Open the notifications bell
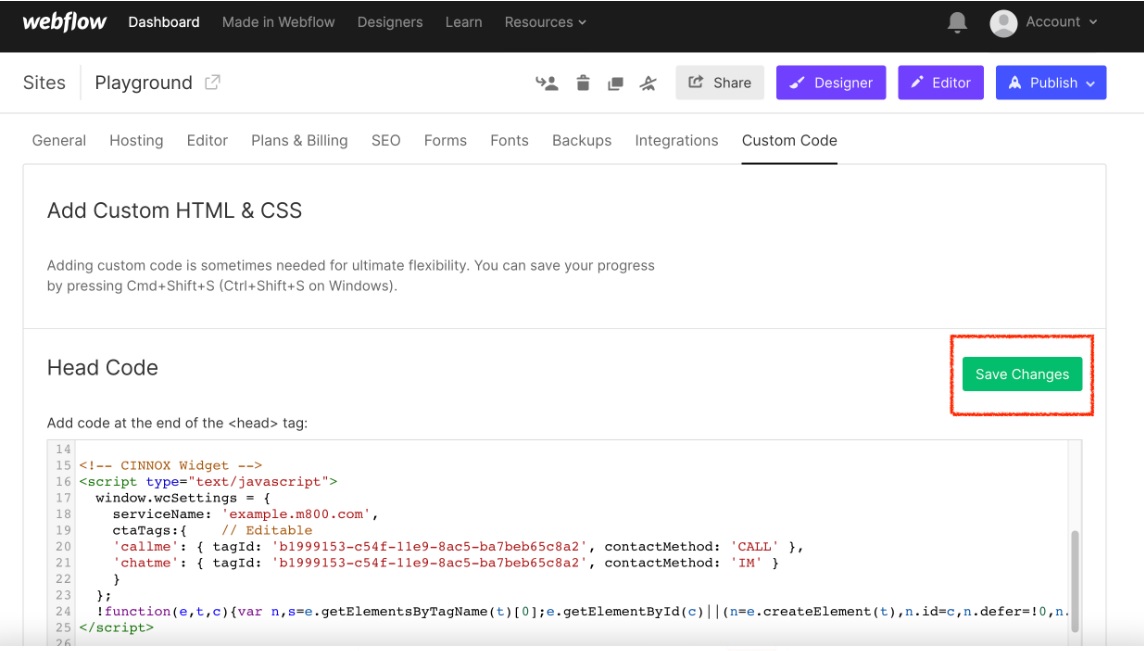 click(x=957, y=22)
